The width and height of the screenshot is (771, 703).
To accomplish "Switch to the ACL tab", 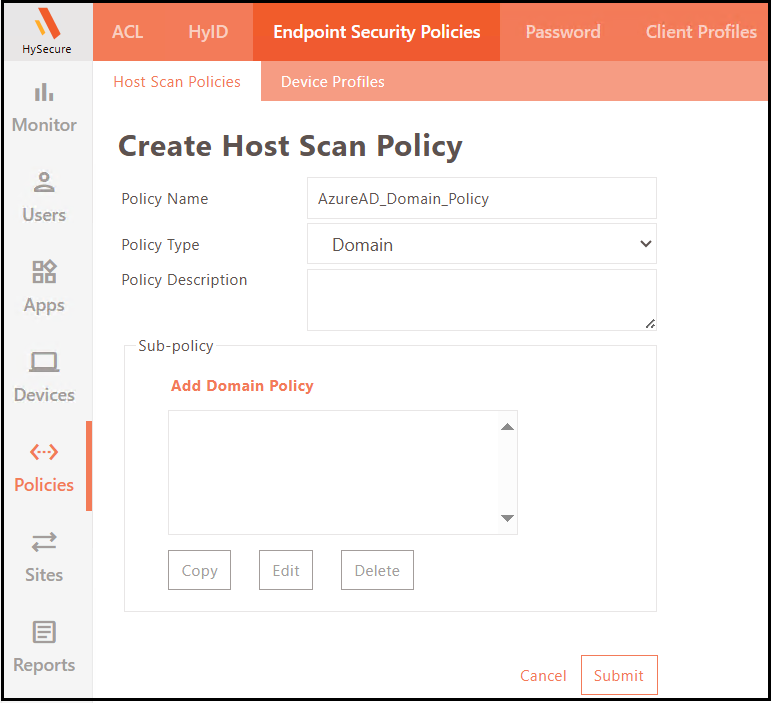I will [128, 31].
